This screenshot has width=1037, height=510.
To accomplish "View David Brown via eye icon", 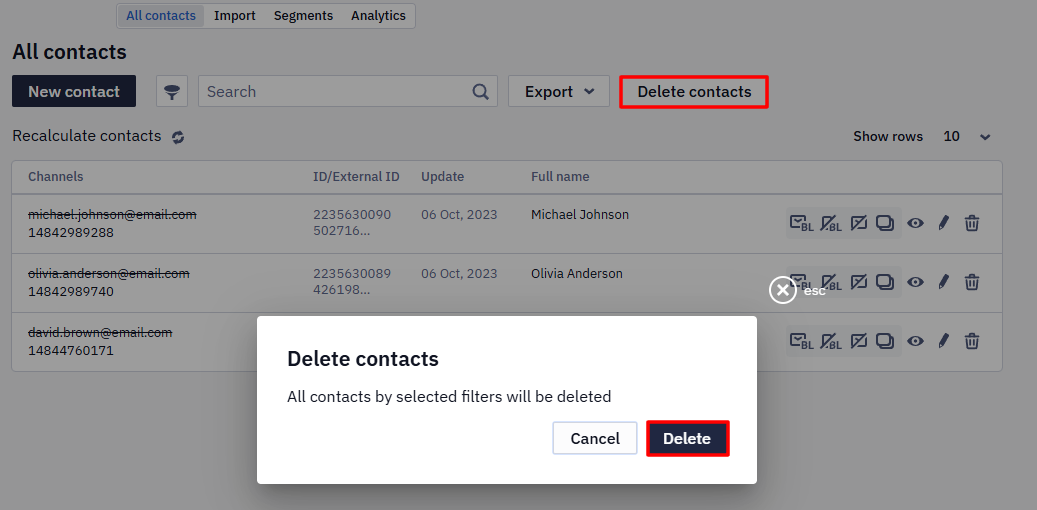I will [x=915, y=341].
